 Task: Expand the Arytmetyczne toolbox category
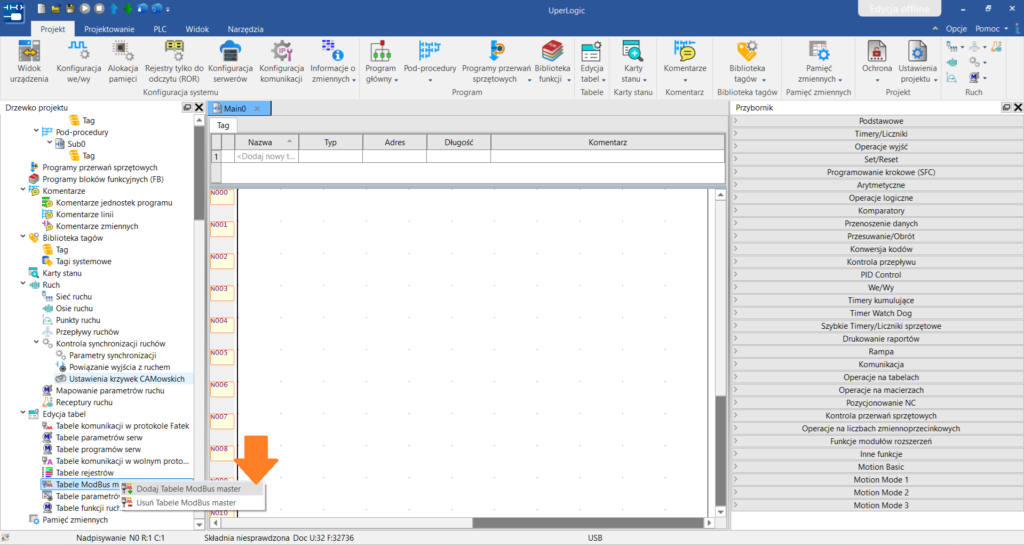(x=876, y=185)
